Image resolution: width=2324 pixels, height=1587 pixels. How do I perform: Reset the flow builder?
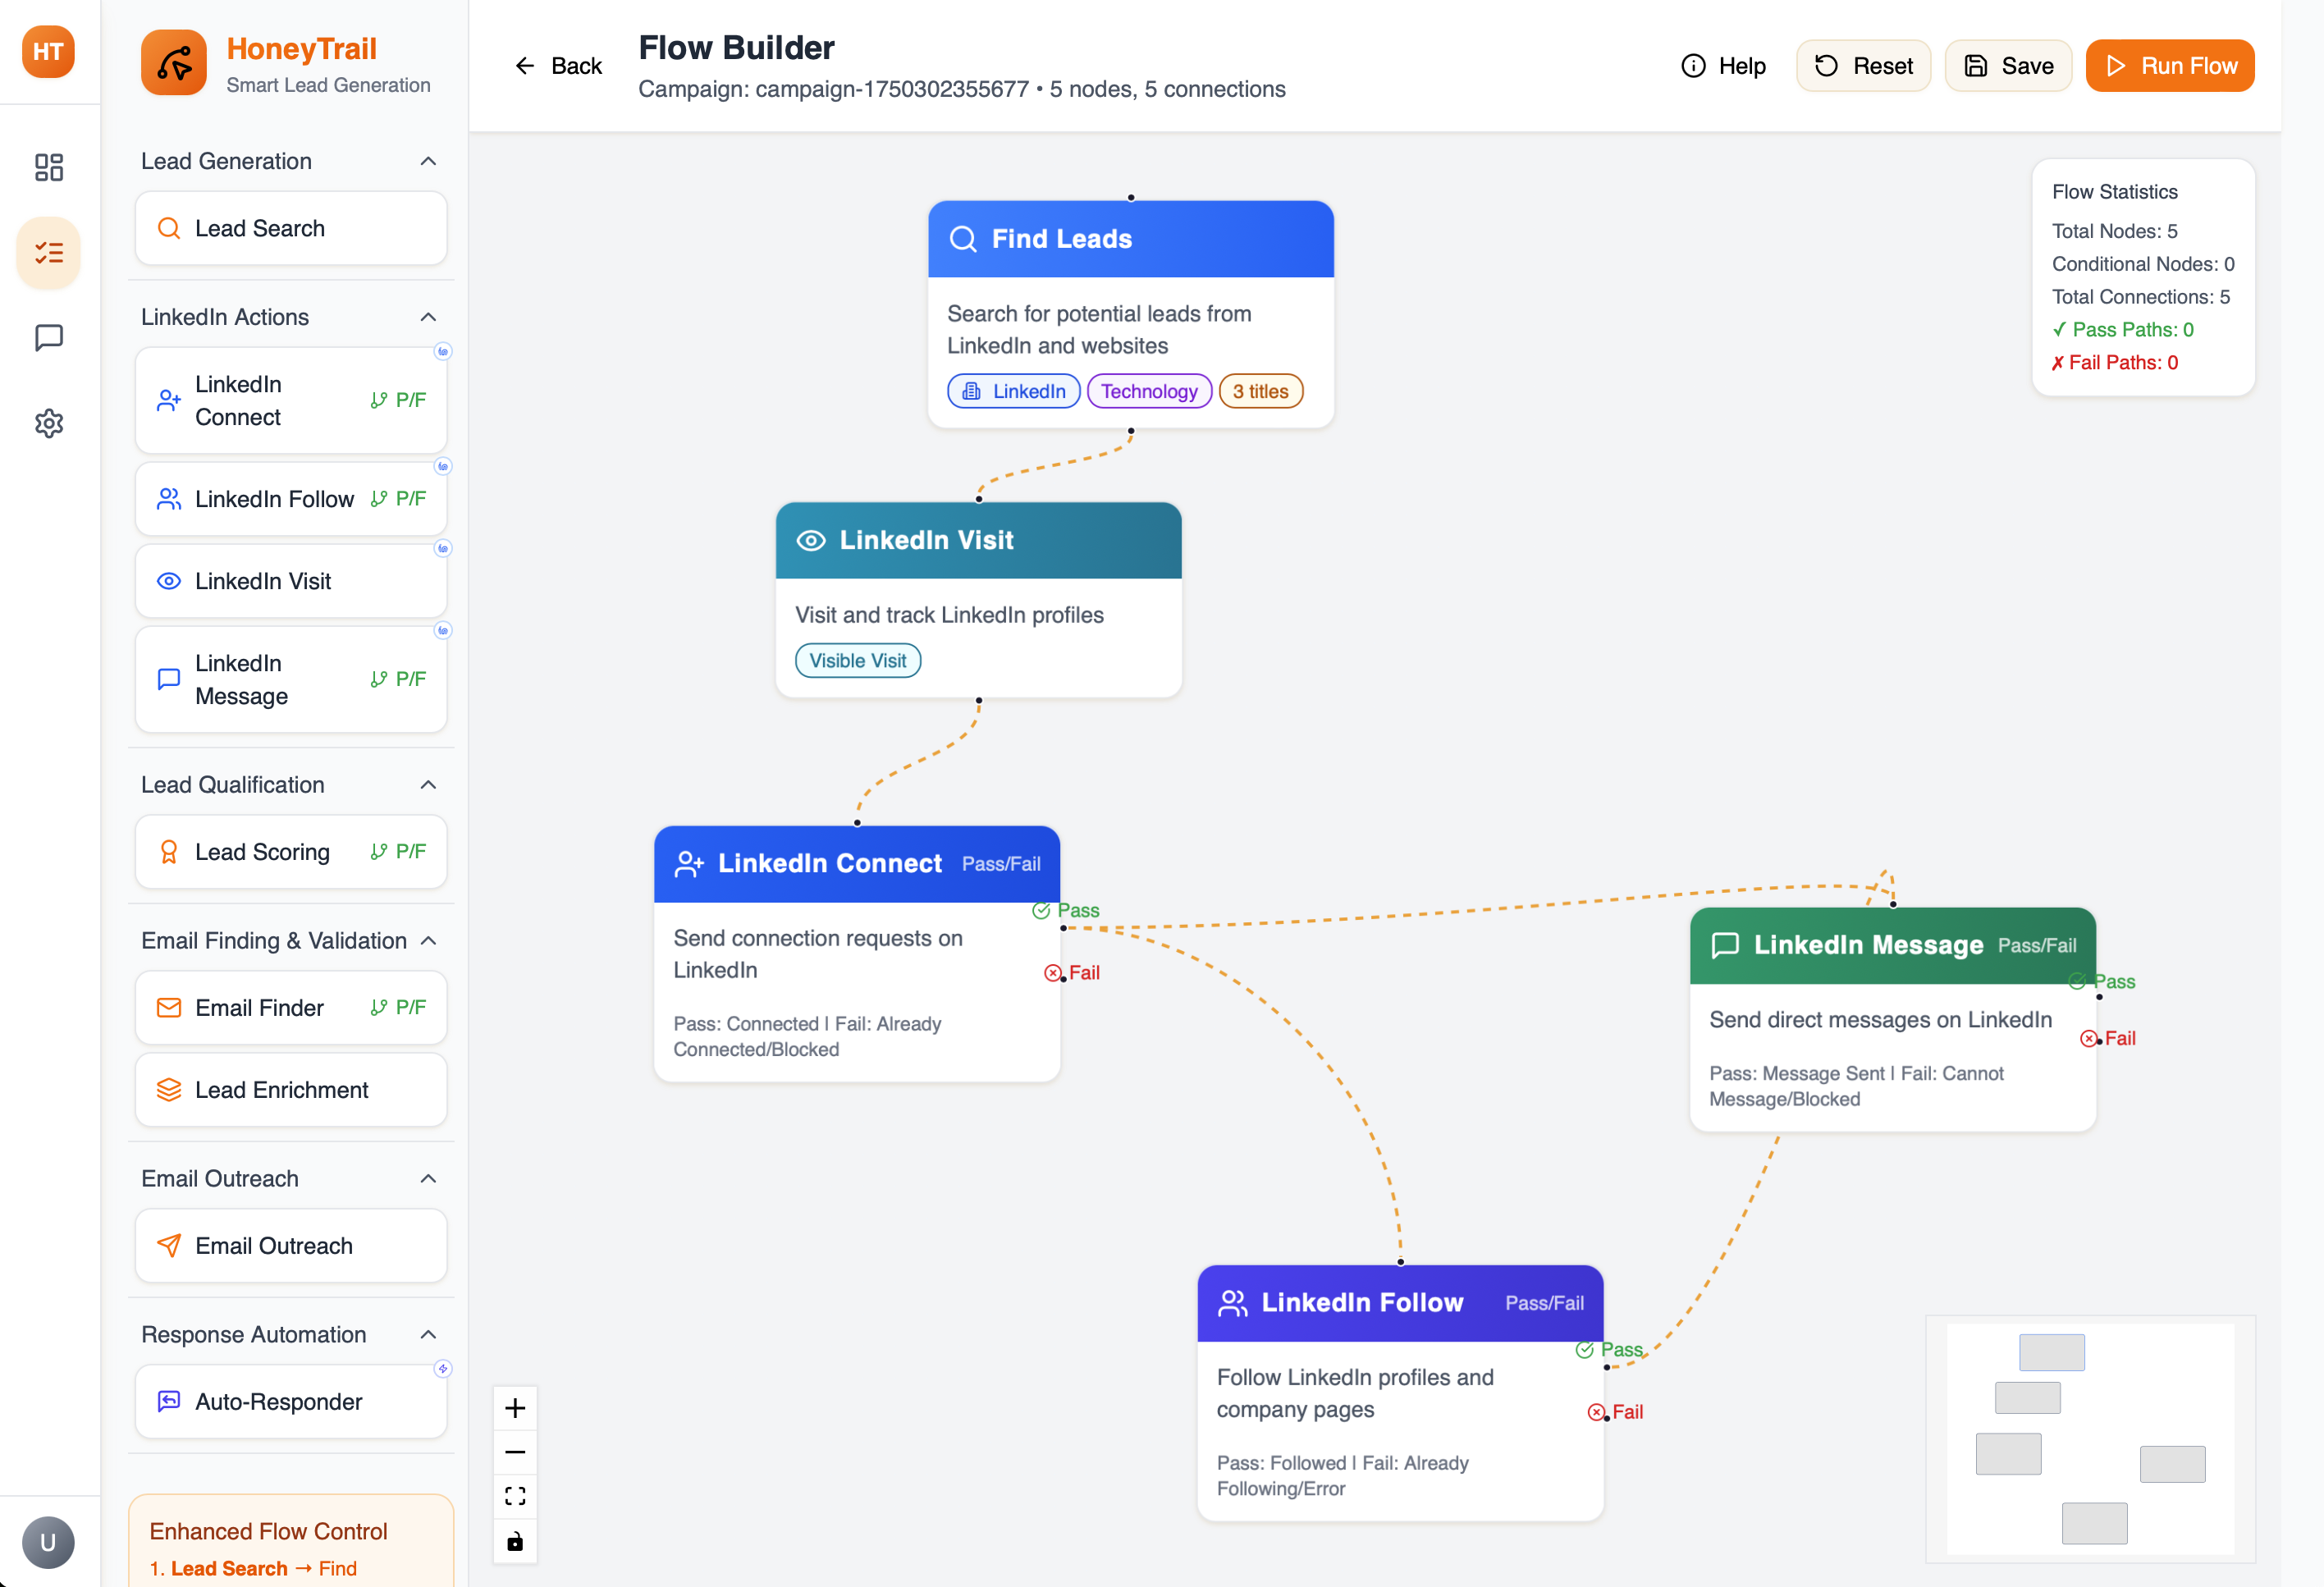1863,65
